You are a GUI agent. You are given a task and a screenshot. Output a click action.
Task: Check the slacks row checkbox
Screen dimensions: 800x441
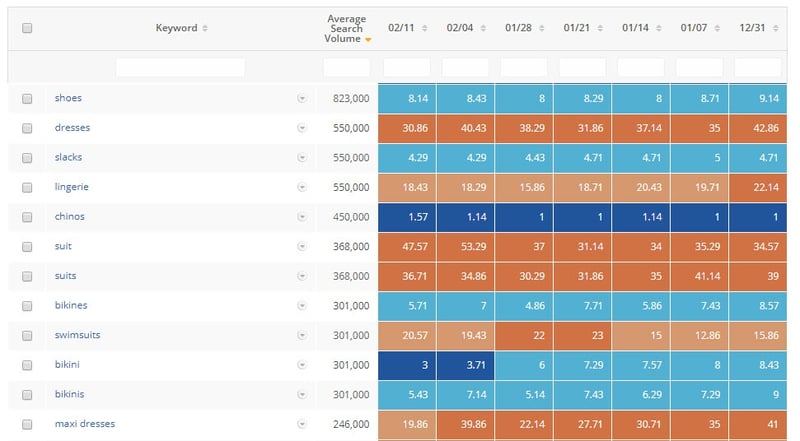tap(27, 158)
